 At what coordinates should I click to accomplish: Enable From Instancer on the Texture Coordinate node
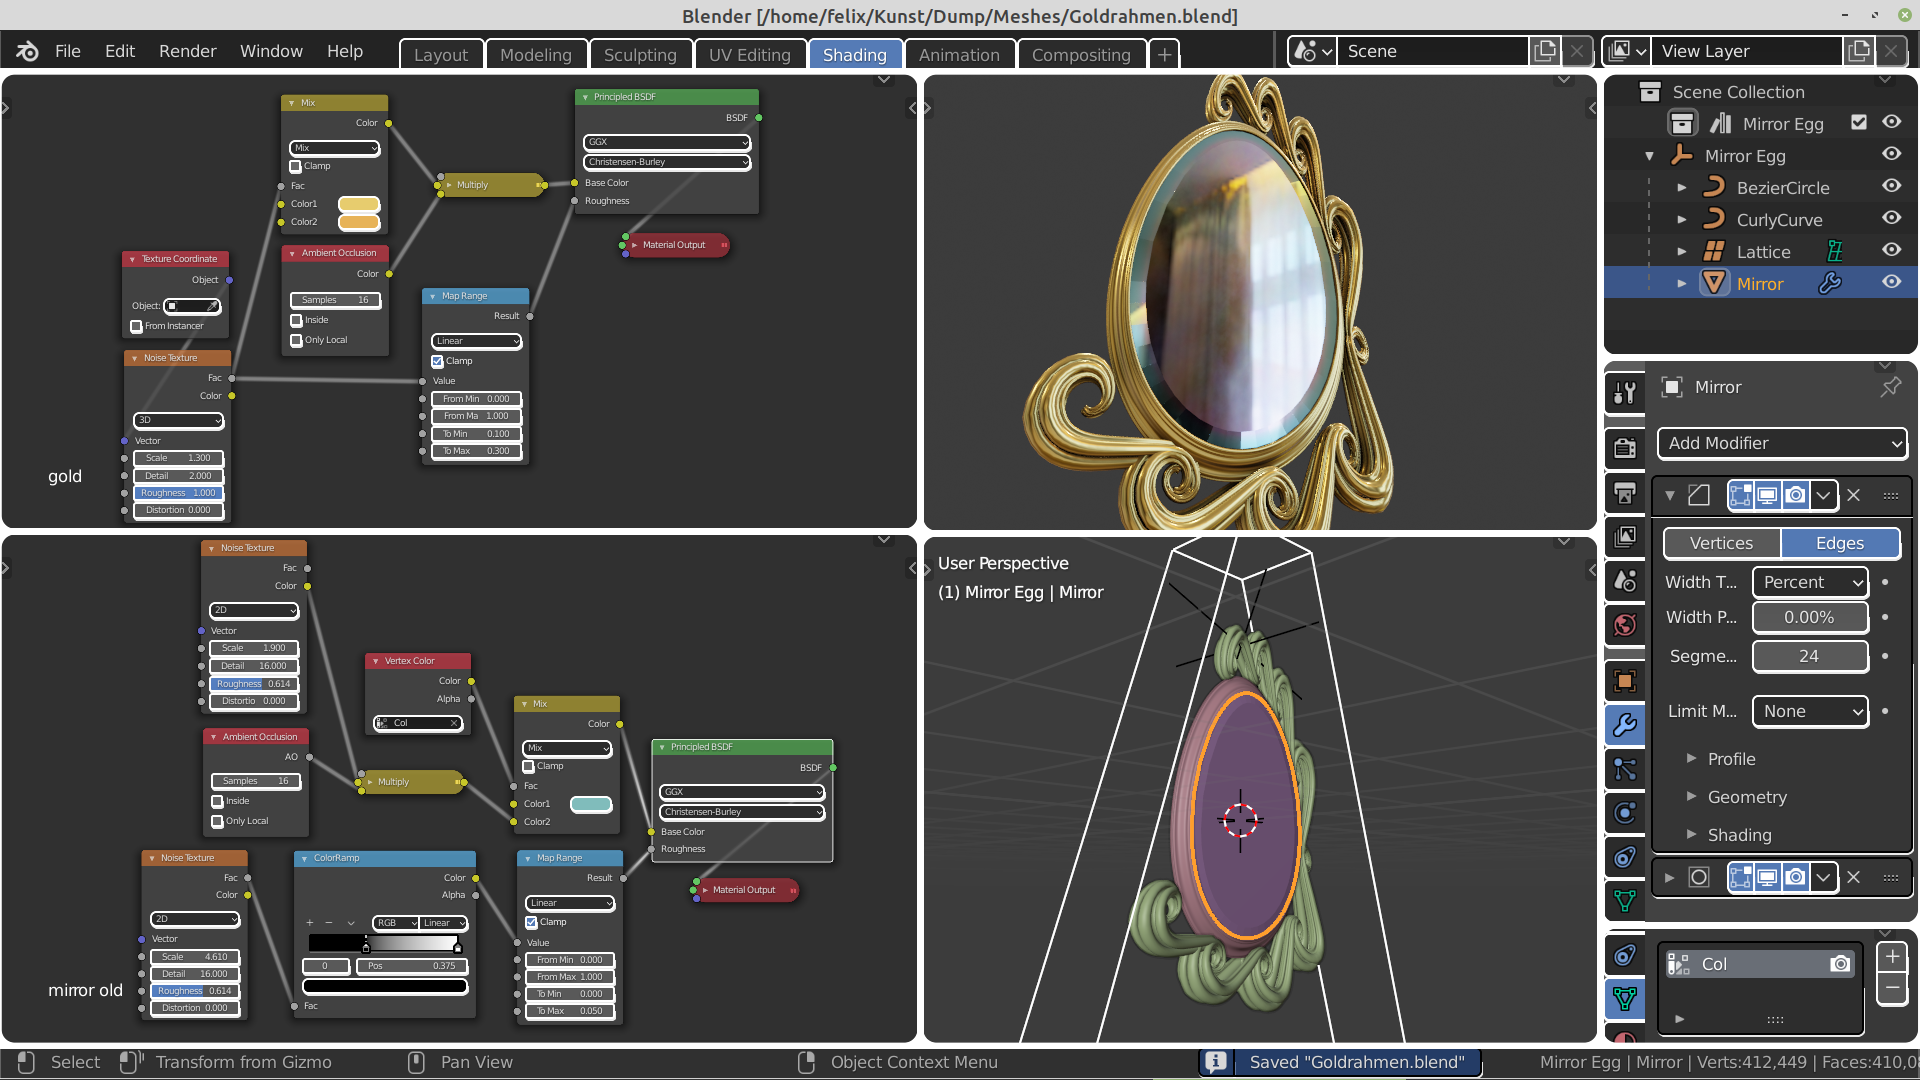137,326
